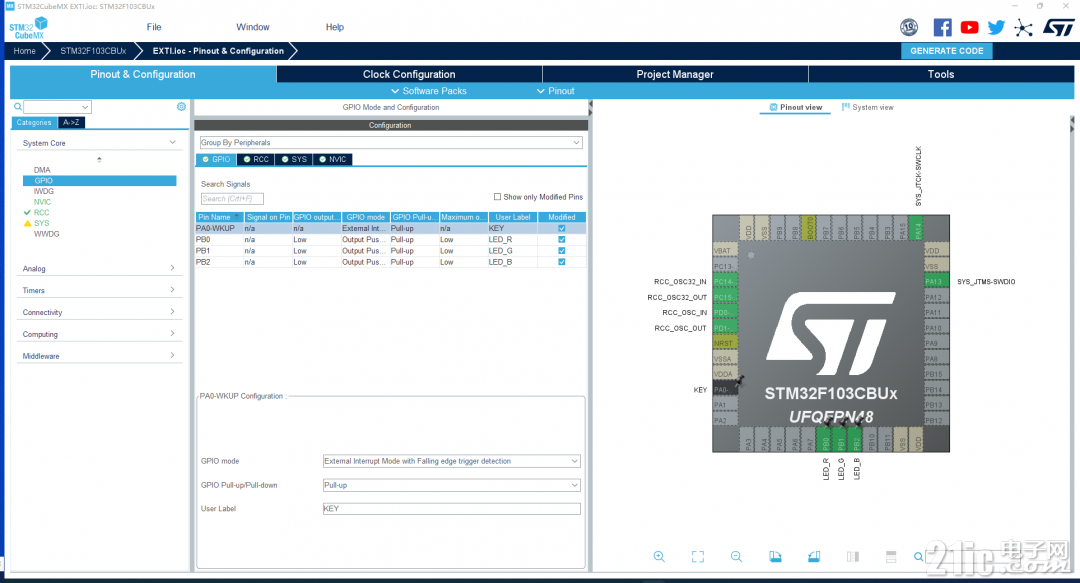
Task: Click the User Label field containing KEY
Action: 452,509
